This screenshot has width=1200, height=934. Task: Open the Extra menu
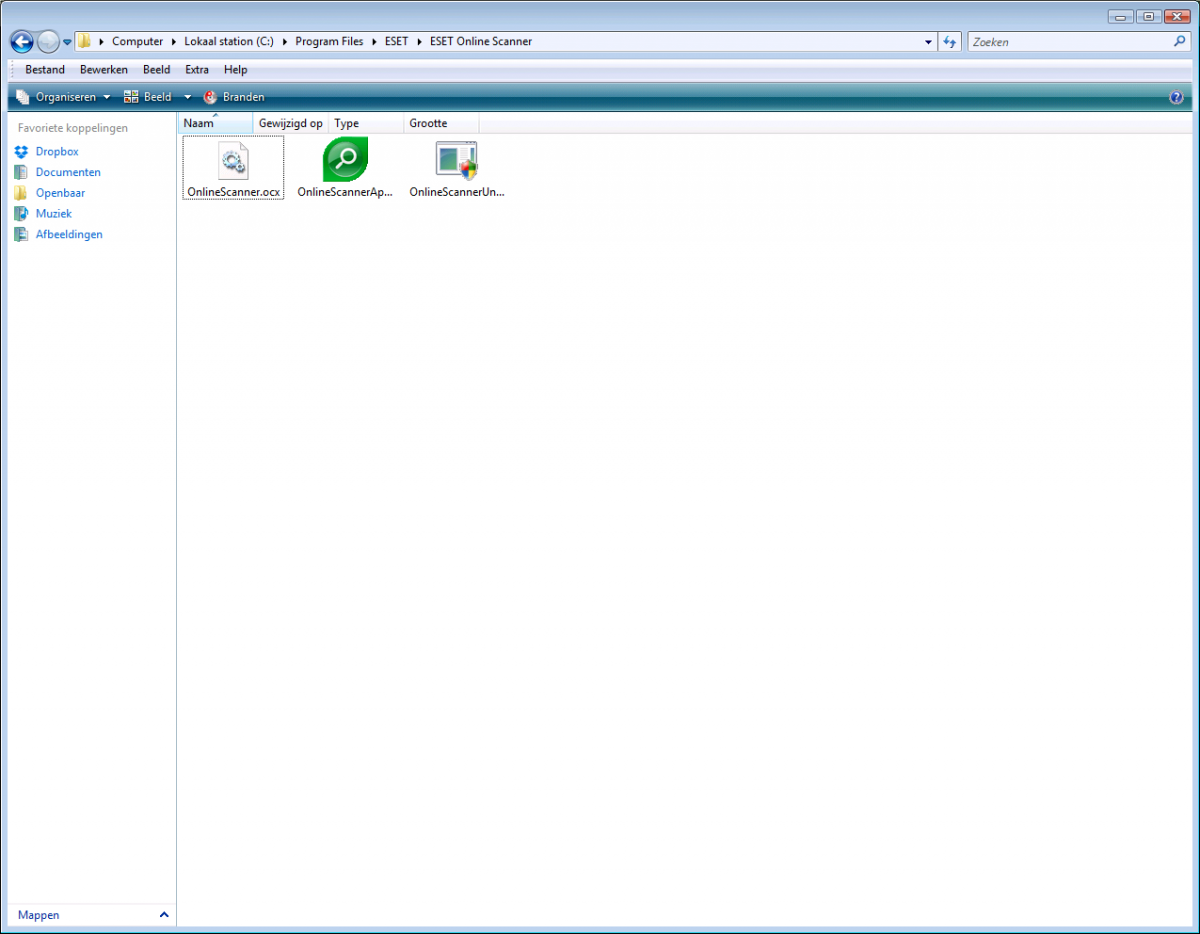point(197,70)
